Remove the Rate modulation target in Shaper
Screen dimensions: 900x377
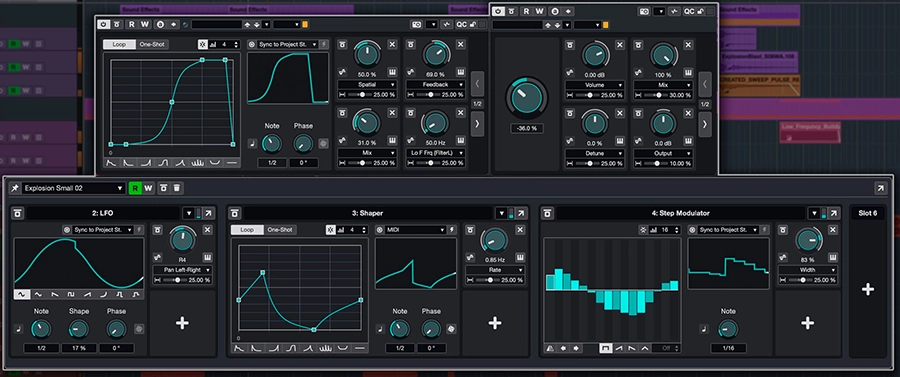click(520, 230)
